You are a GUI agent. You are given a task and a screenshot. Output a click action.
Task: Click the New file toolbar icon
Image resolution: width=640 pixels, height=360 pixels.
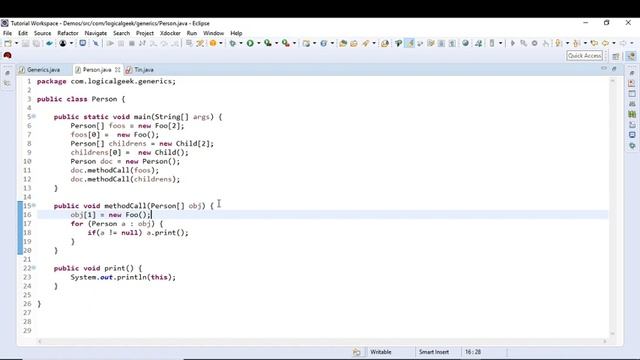pos(8,43)
